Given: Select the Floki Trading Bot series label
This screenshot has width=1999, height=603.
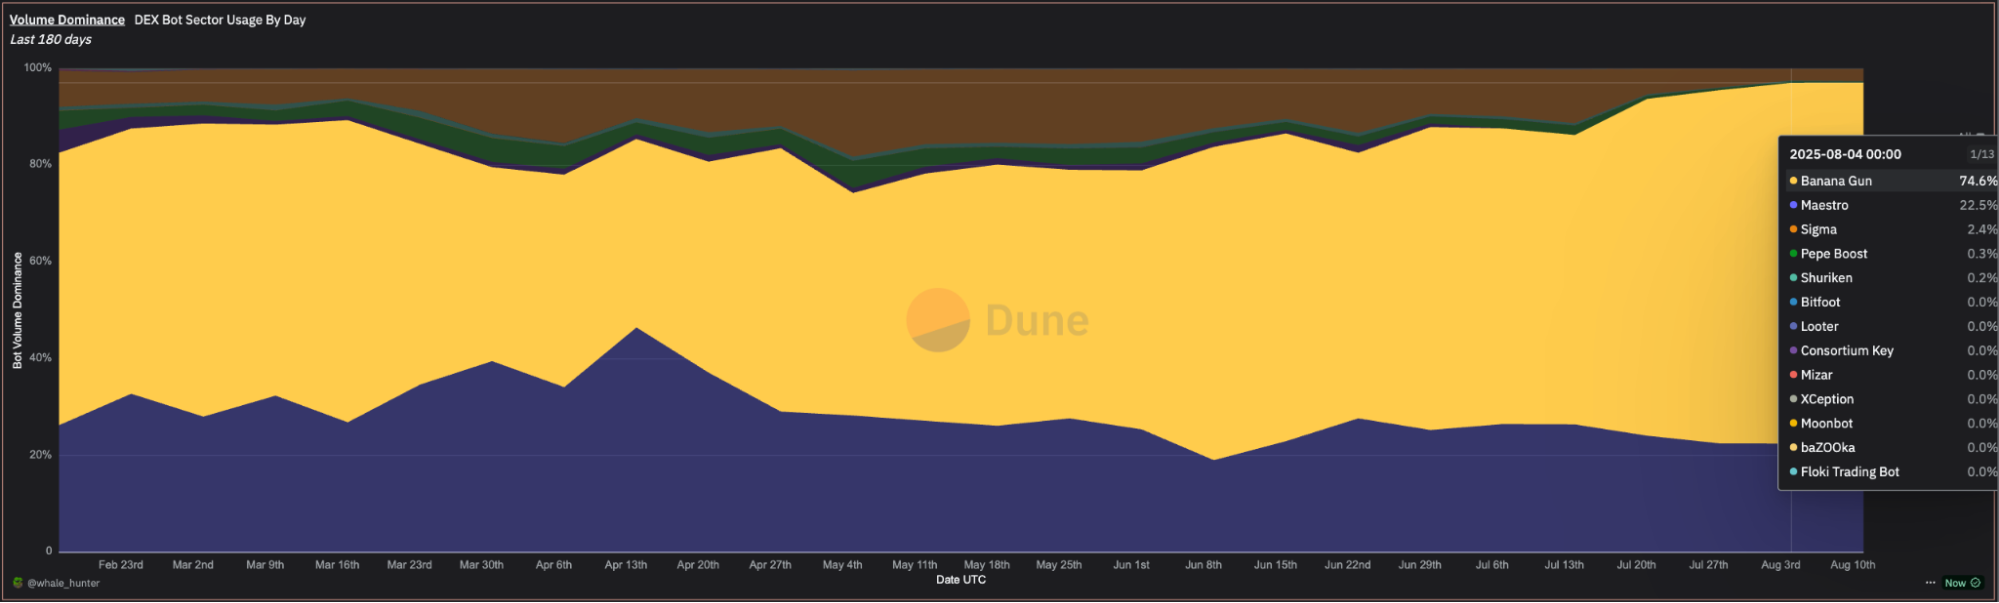Looking at the screenshot, I should 1850,472.
